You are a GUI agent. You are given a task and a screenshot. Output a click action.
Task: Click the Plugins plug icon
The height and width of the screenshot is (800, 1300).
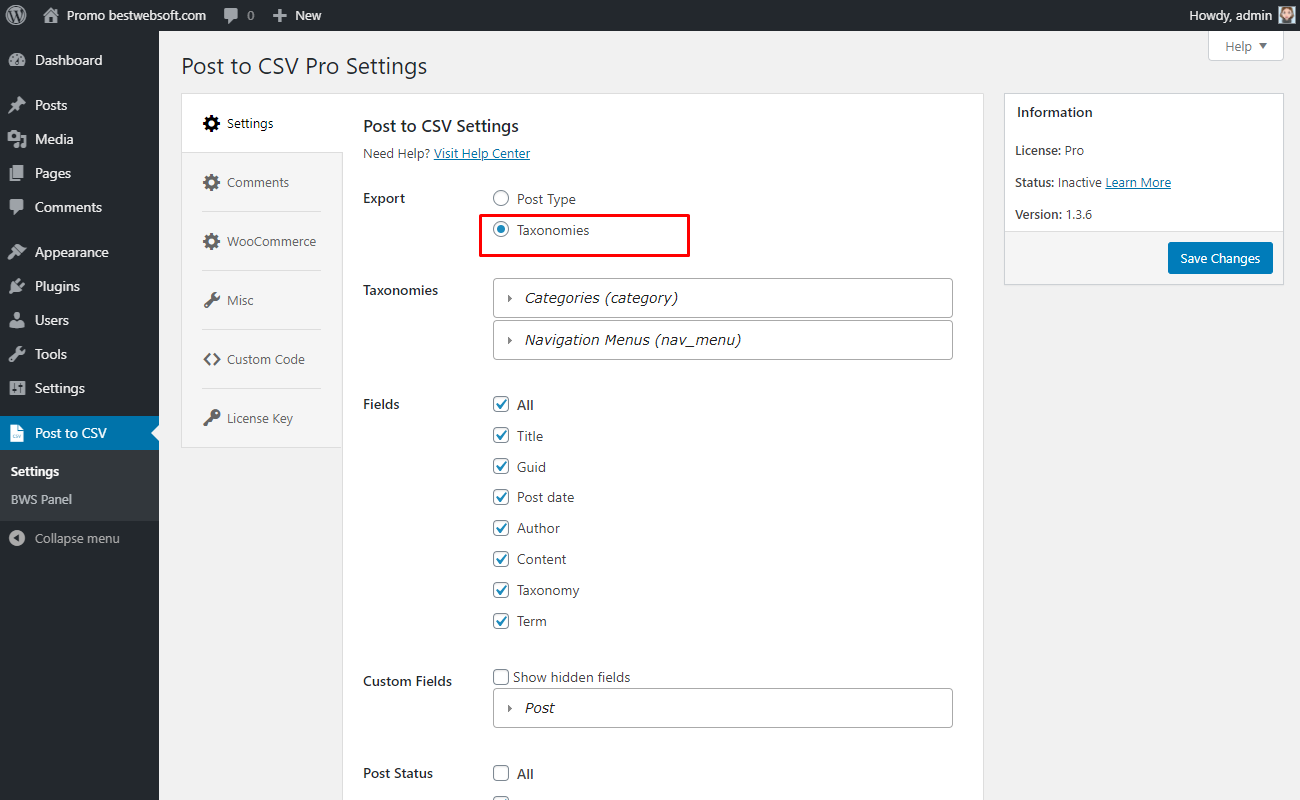(x=17, y=286)
